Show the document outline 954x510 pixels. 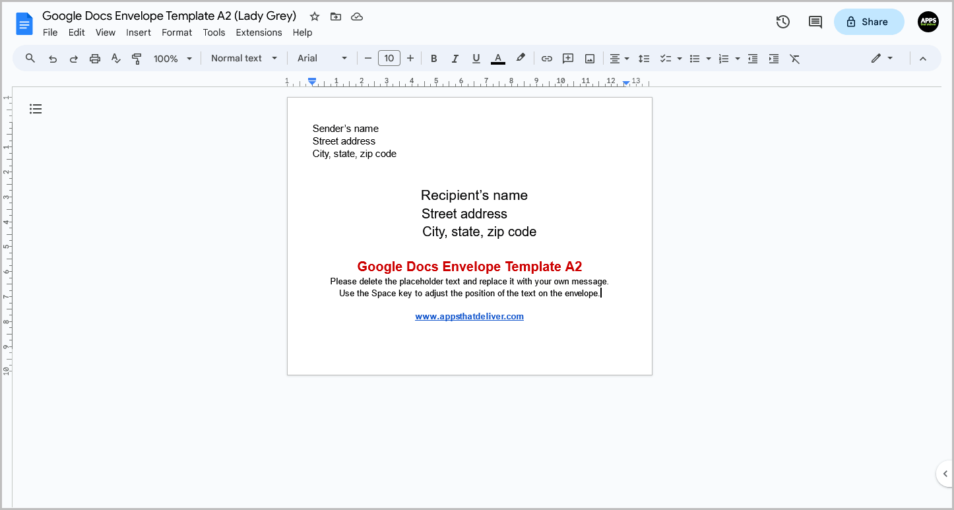[x=36, y=109]
